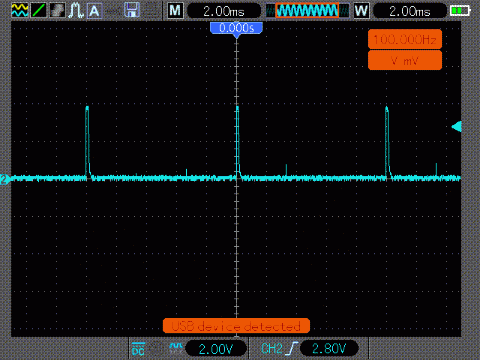The height and width of the screenshot is (360, 480).
Task: Click the floppy disk save icon
Action: (132, 10)
